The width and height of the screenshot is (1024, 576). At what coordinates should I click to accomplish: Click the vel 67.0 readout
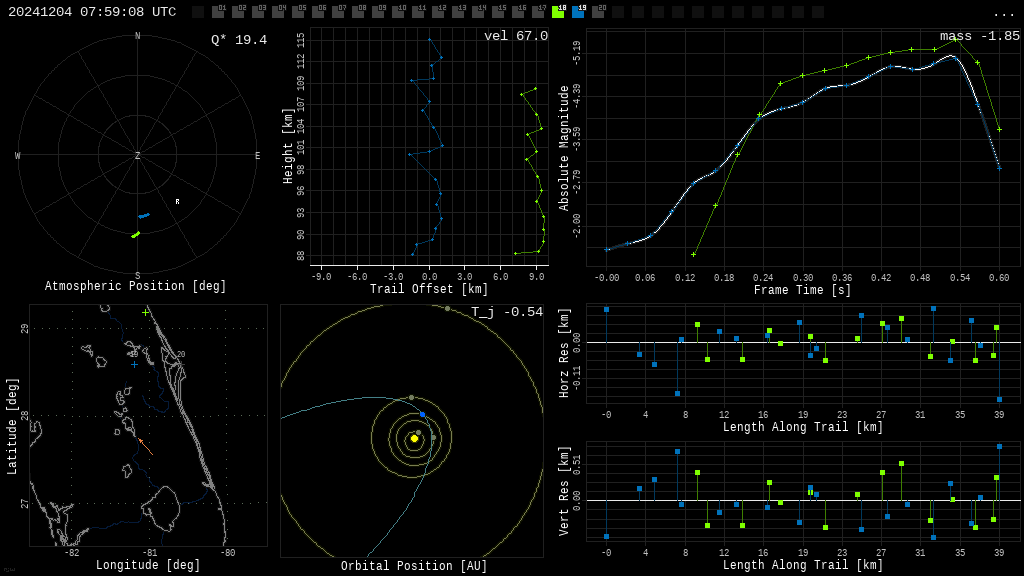(516, 36)
